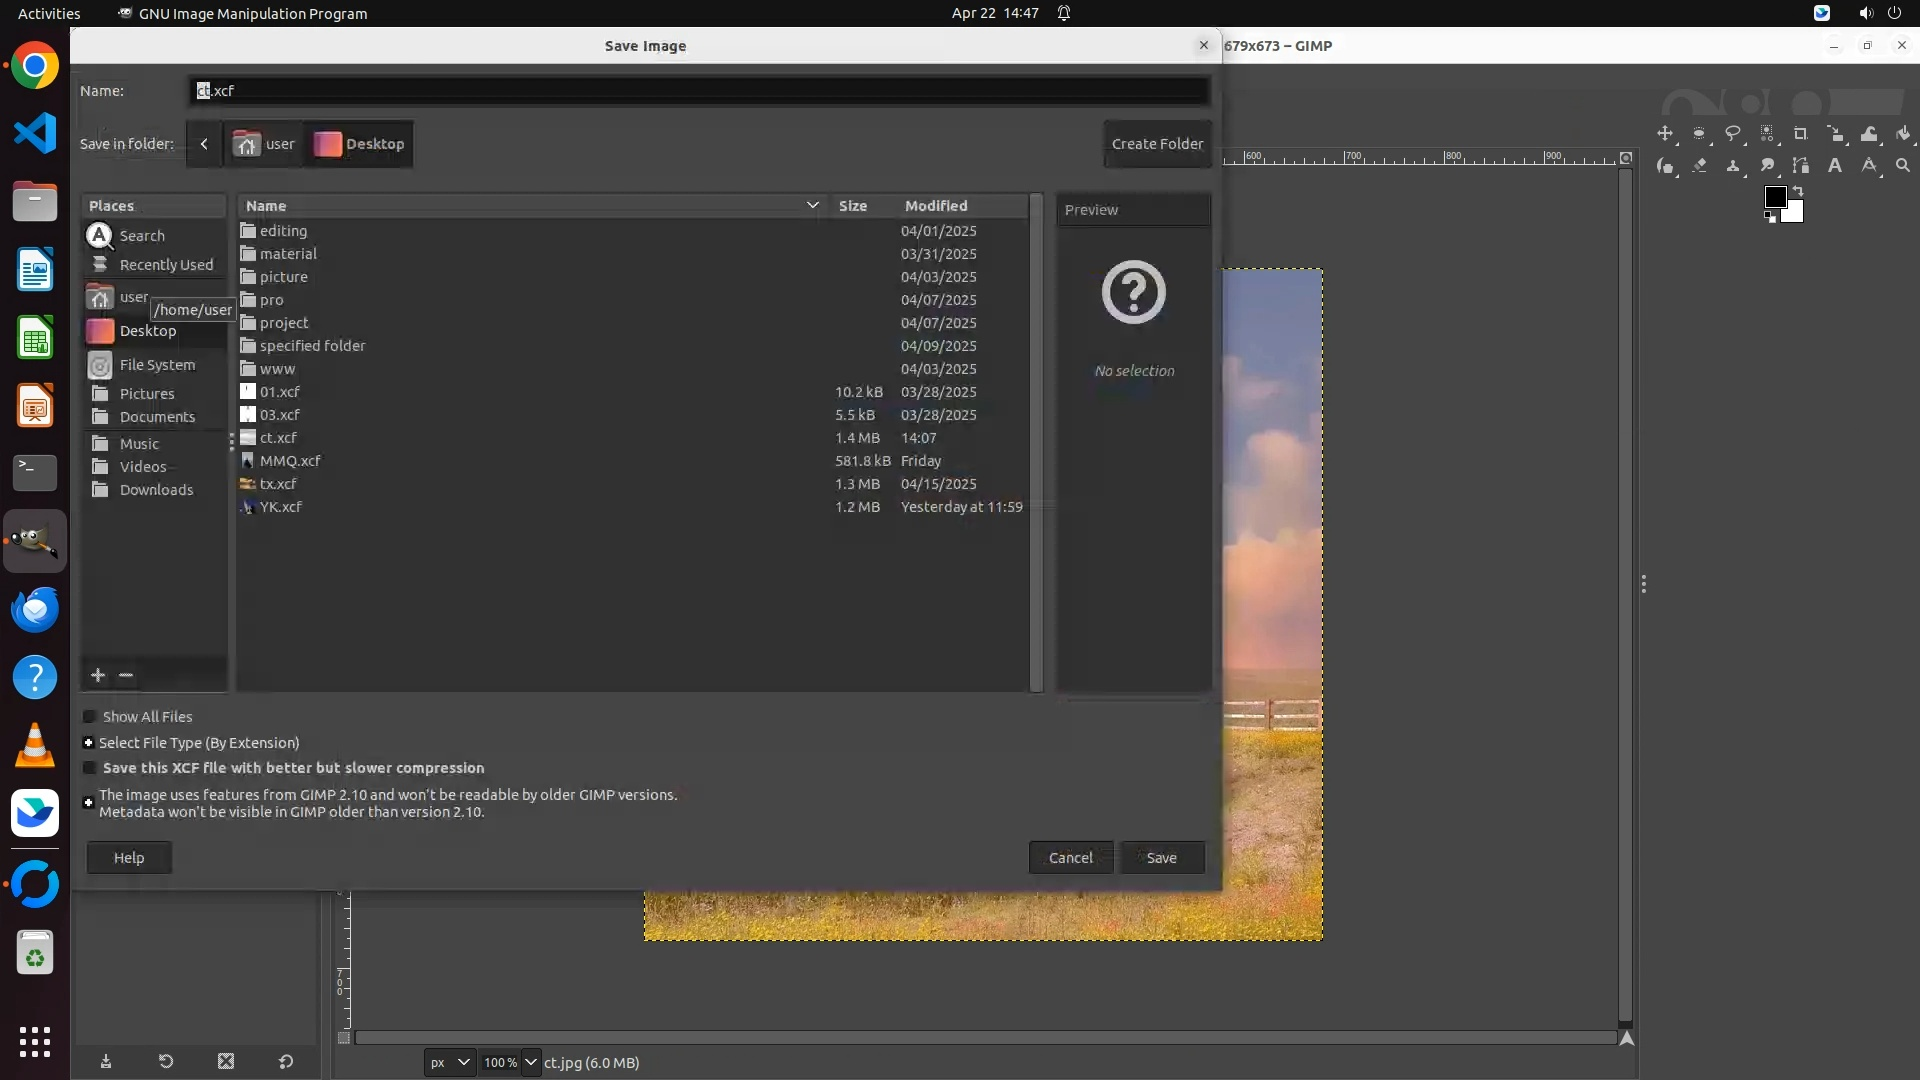Image resolution: width=1920 pixels, height=1080 pixels.
Task: Enable better but slower XCF compression
Action: (89, 768)
